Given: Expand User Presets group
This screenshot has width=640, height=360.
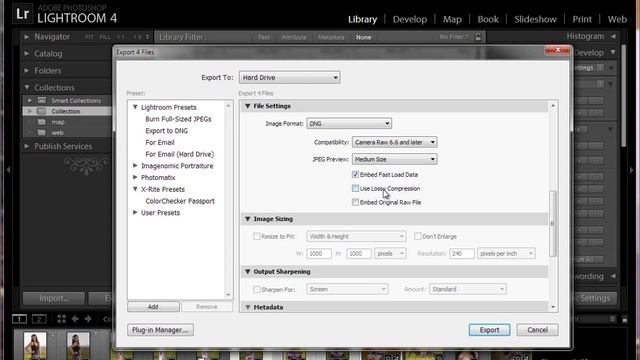Looking at the screenshot, I should tap(135, 212).
